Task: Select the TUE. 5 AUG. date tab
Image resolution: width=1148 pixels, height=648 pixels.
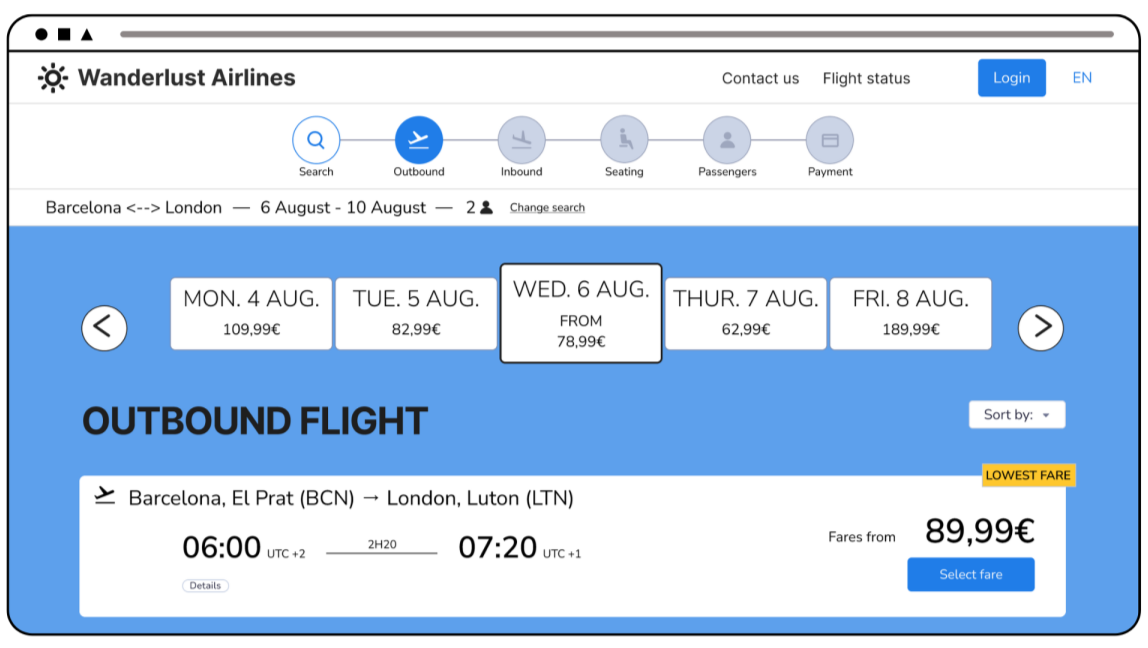Action: click(415, 313)
